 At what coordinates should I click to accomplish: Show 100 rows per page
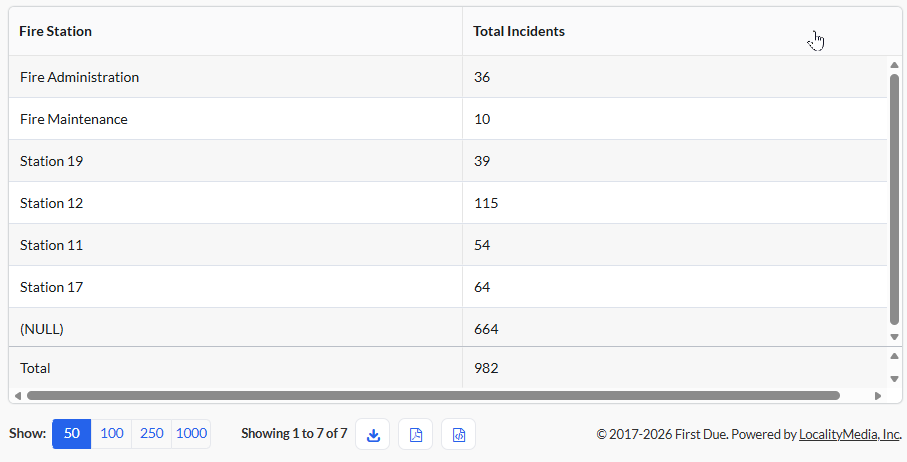[112, 434]
